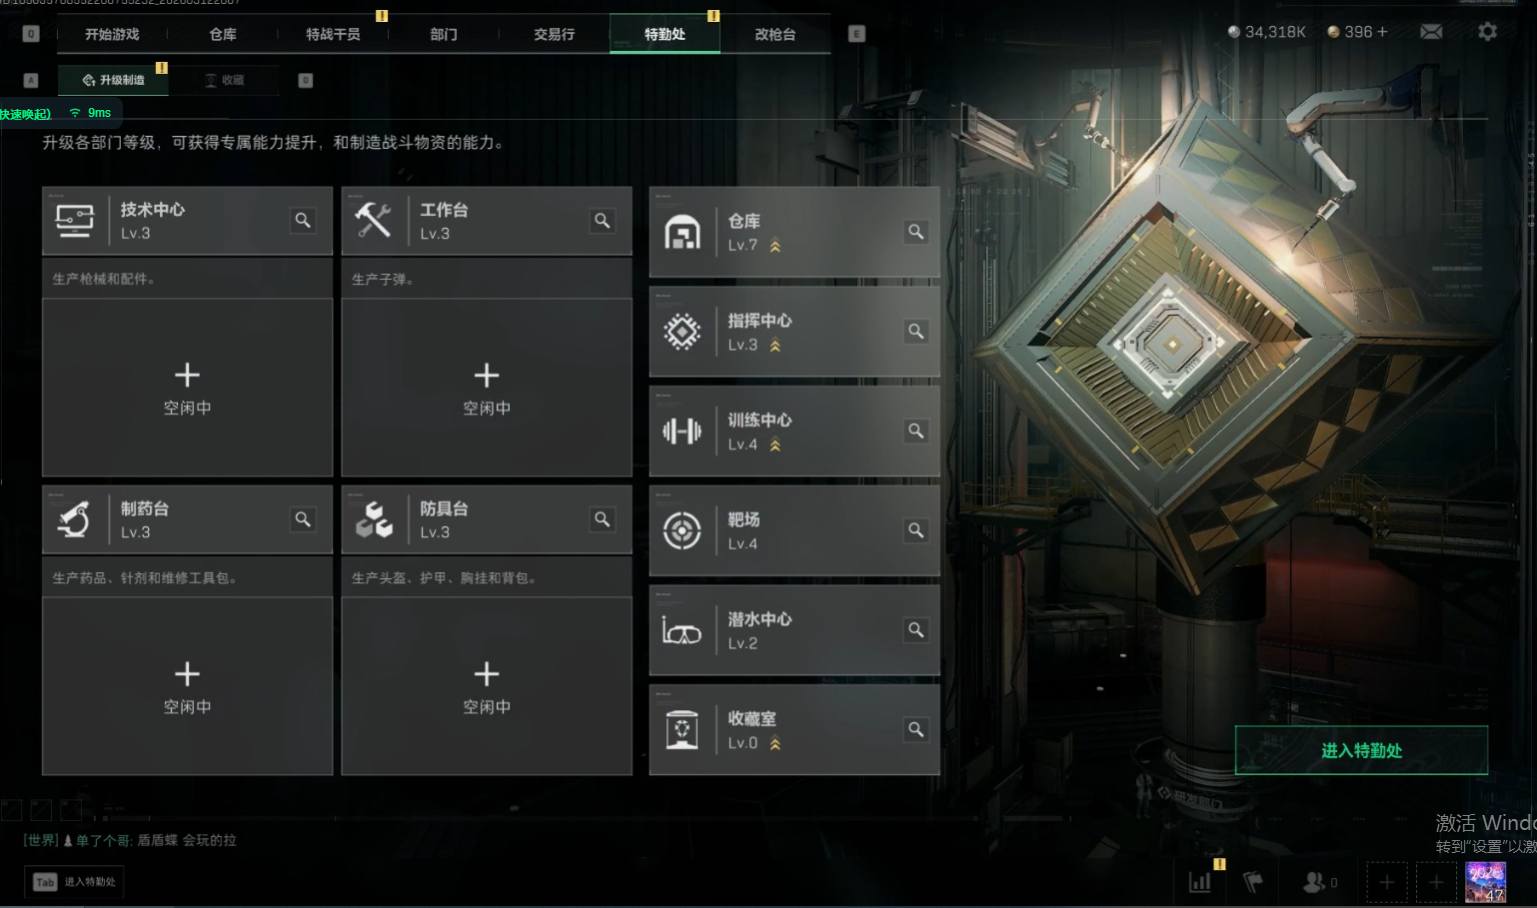Click magnifier on 工作台 card
Viewport: 1537px width, 908px height.
[602, 220]
